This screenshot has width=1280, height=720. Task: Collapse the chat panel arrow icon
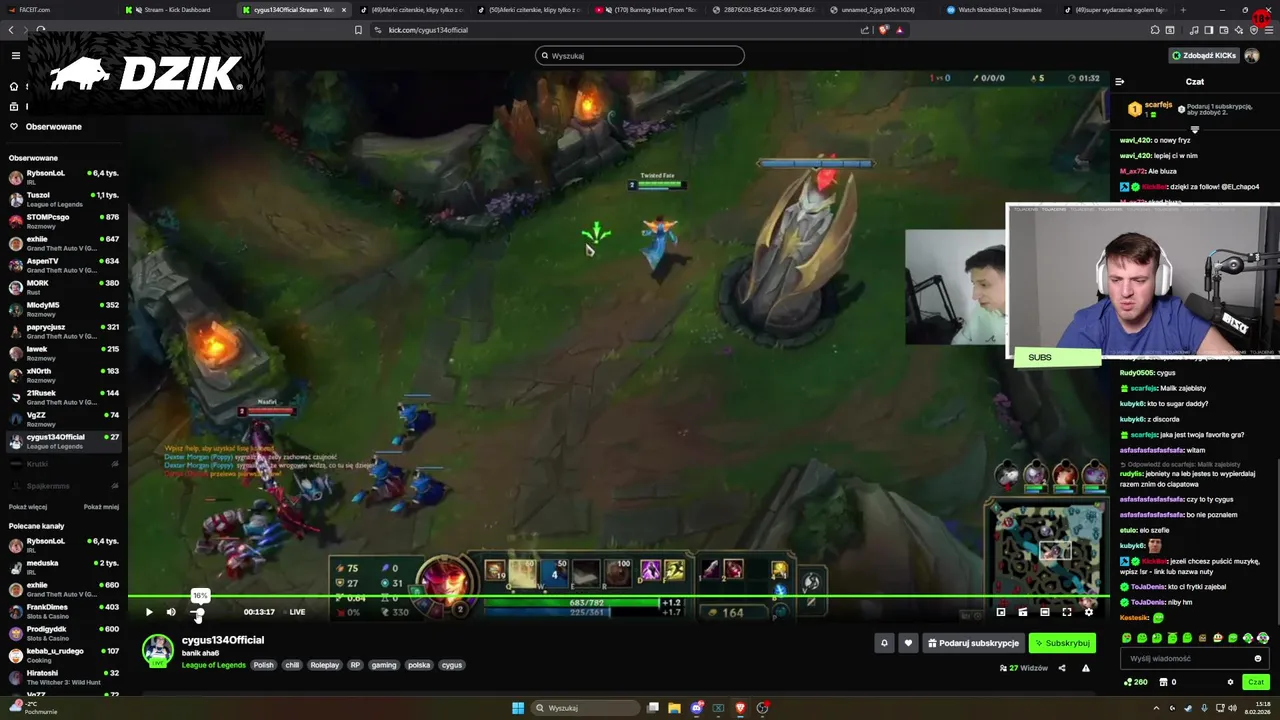pyautogui.click(x=1120, y=82)
